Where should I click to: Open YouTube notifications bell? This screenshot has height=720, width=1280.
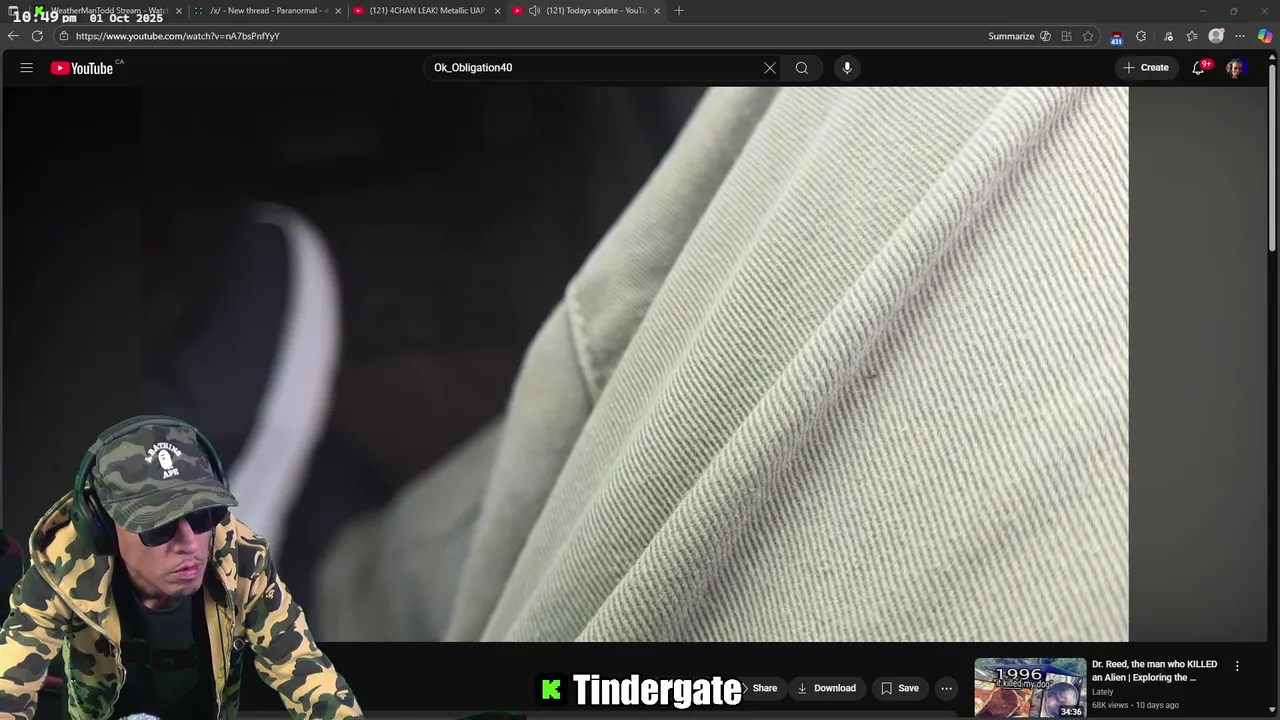pyautogui.click(x=1198, y=68)
